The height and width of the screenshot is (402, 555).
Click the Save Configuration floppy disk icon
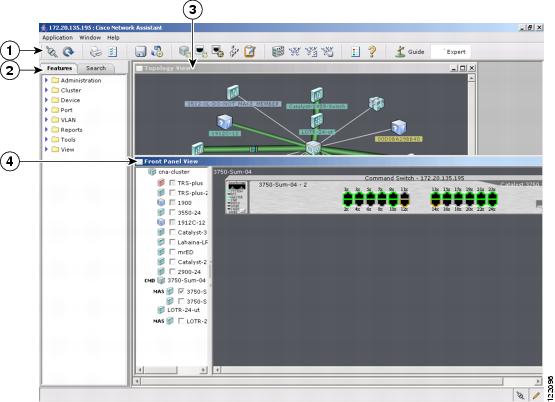click(141, 52)
